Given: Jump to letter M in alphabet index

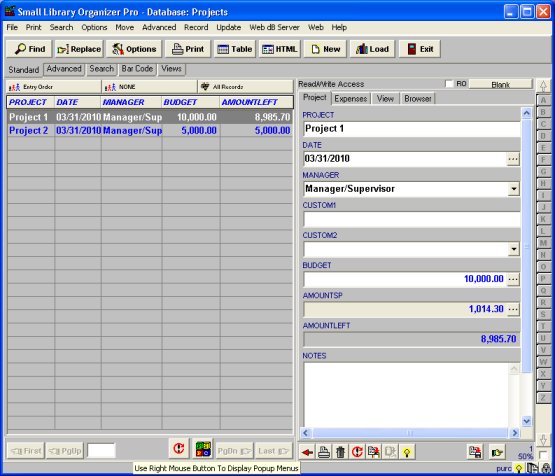Looking at the screenshot, I should pyautogui.click(x=543, y=243).
